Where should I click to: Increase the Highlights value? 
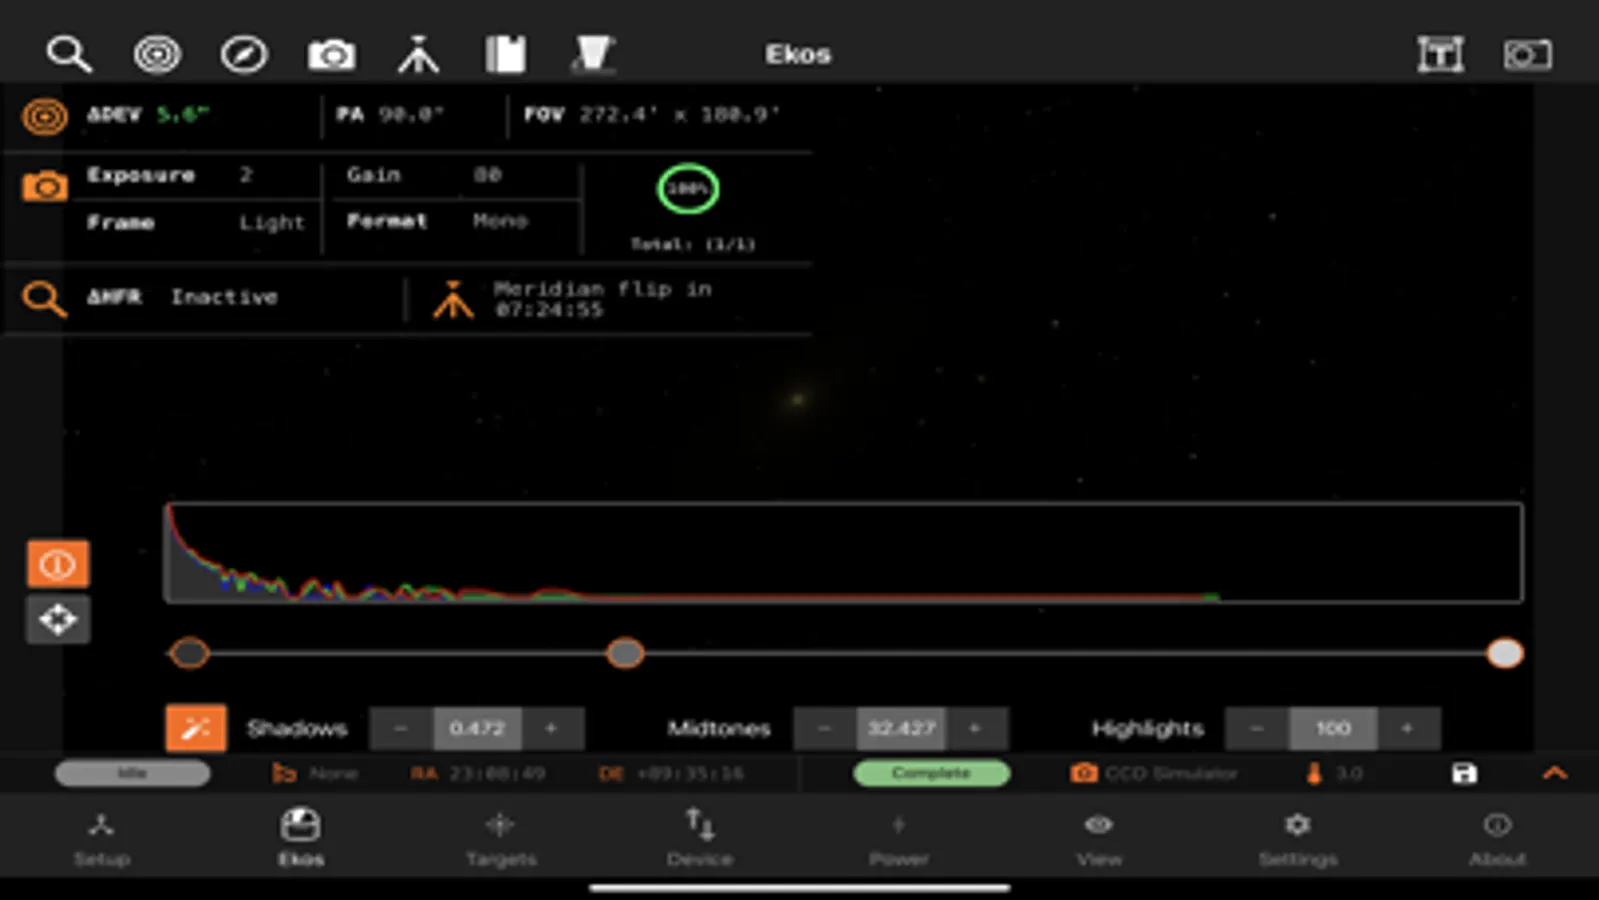1408,728
